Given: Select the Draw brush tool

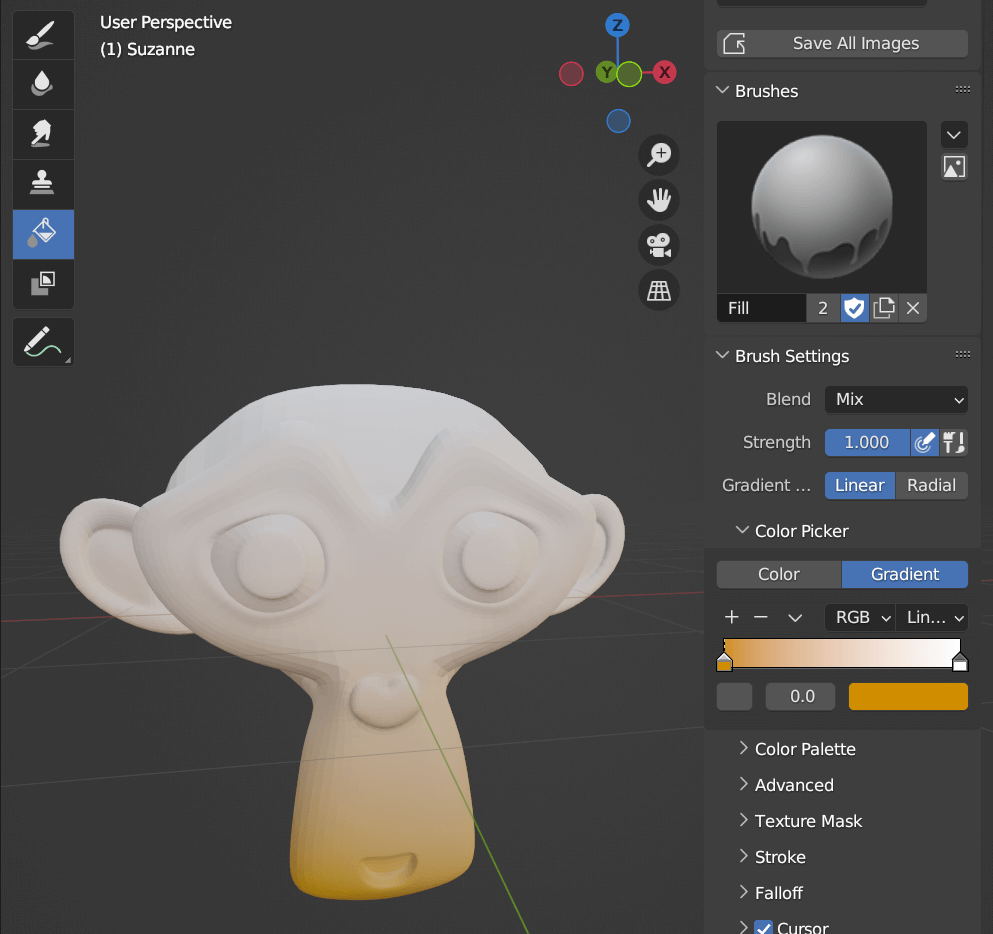Looking at the screenshot, I should pyautogui.click(x=43, y=35).
